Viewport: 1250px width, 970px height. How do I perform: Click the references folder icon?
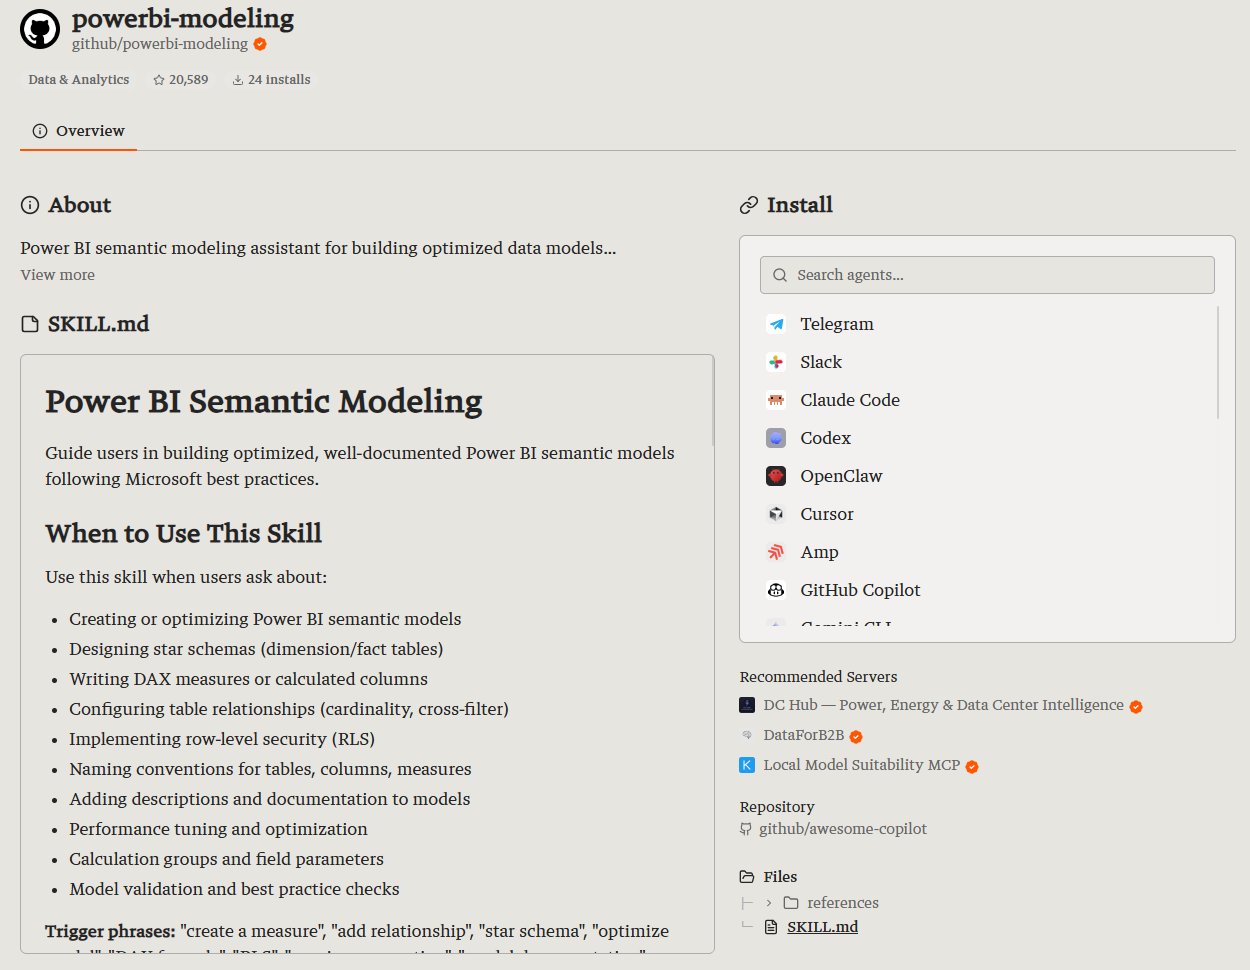pos(791,903)
